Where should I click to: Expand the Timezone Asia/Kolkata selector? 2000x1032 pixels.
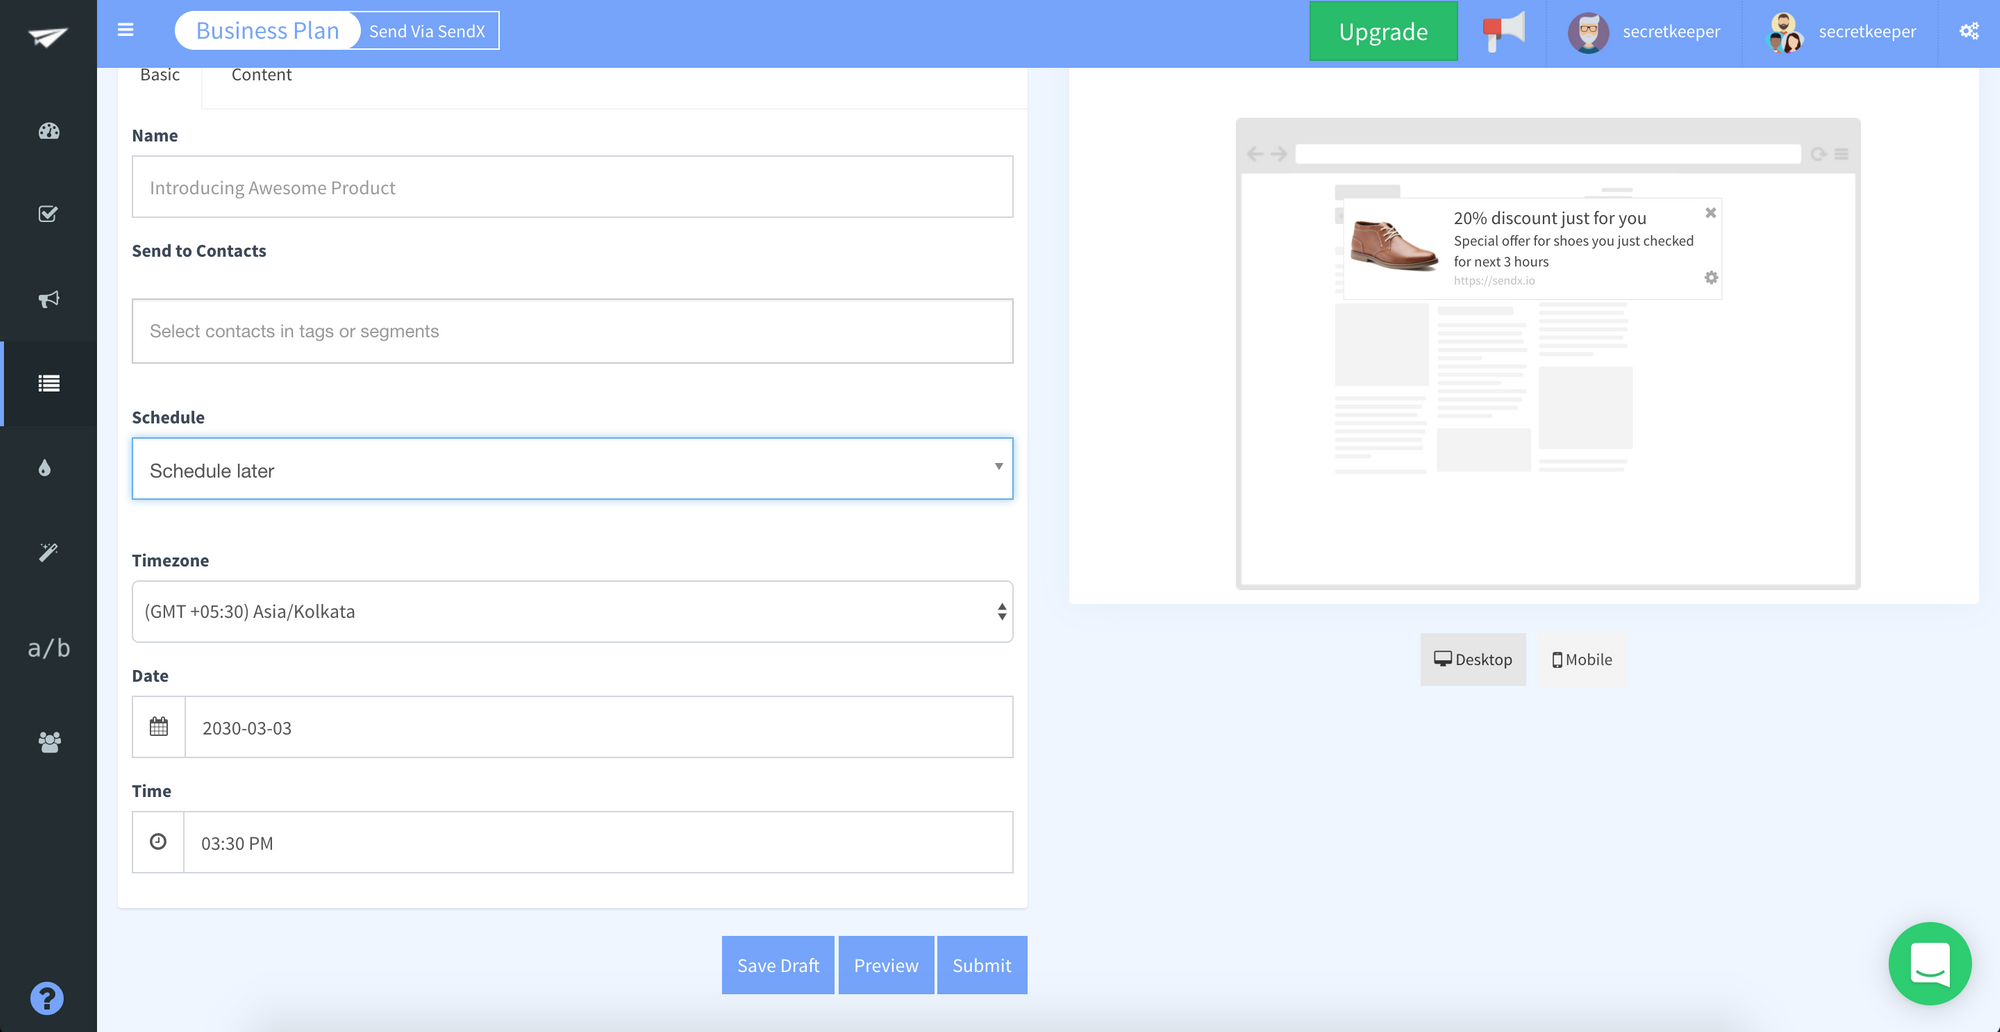pos(572,612)
